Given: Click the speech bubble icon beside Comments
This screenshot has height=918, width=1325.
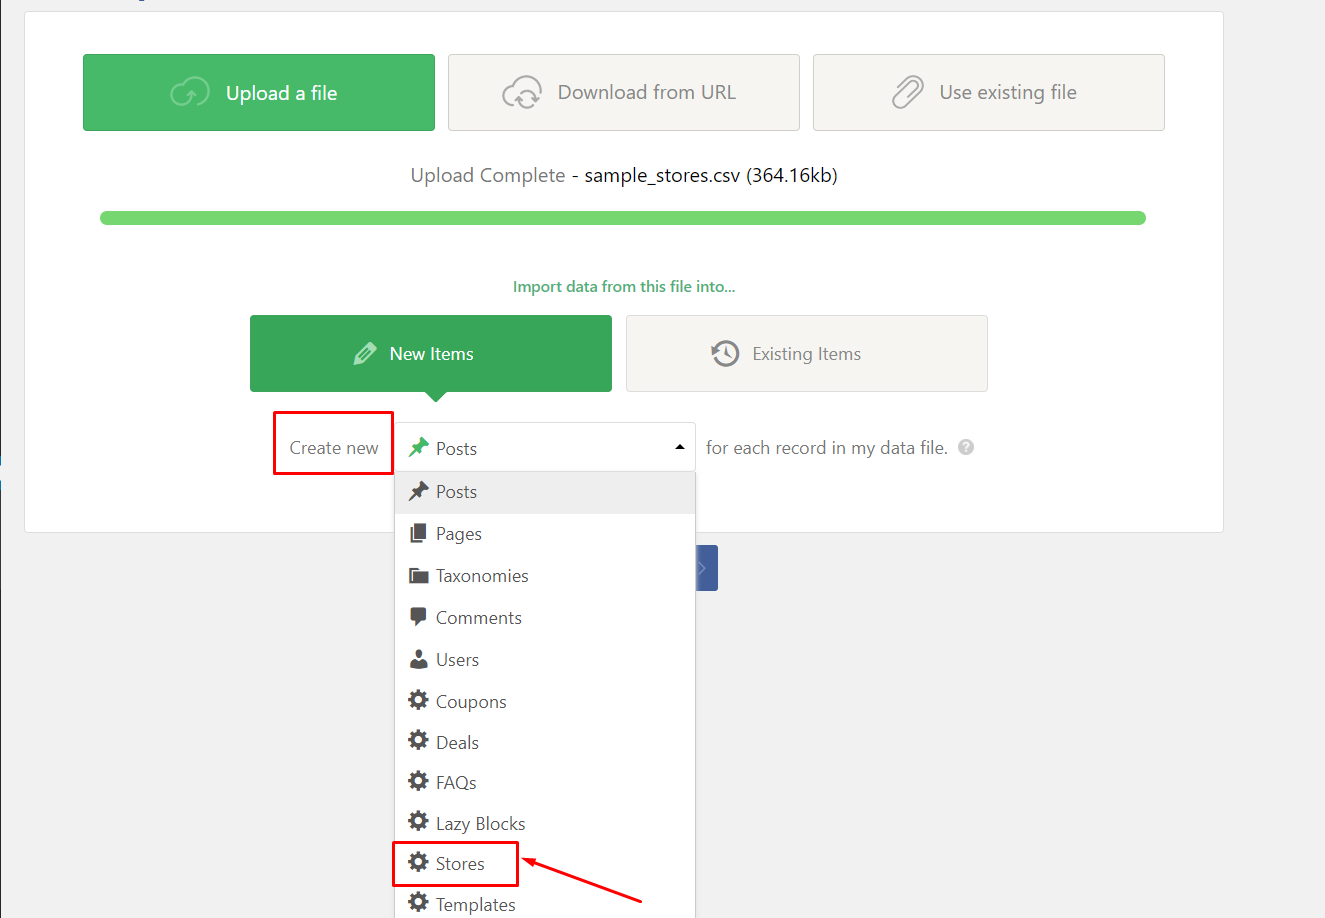Looking at the screenshot, I should tap(419, 617).
